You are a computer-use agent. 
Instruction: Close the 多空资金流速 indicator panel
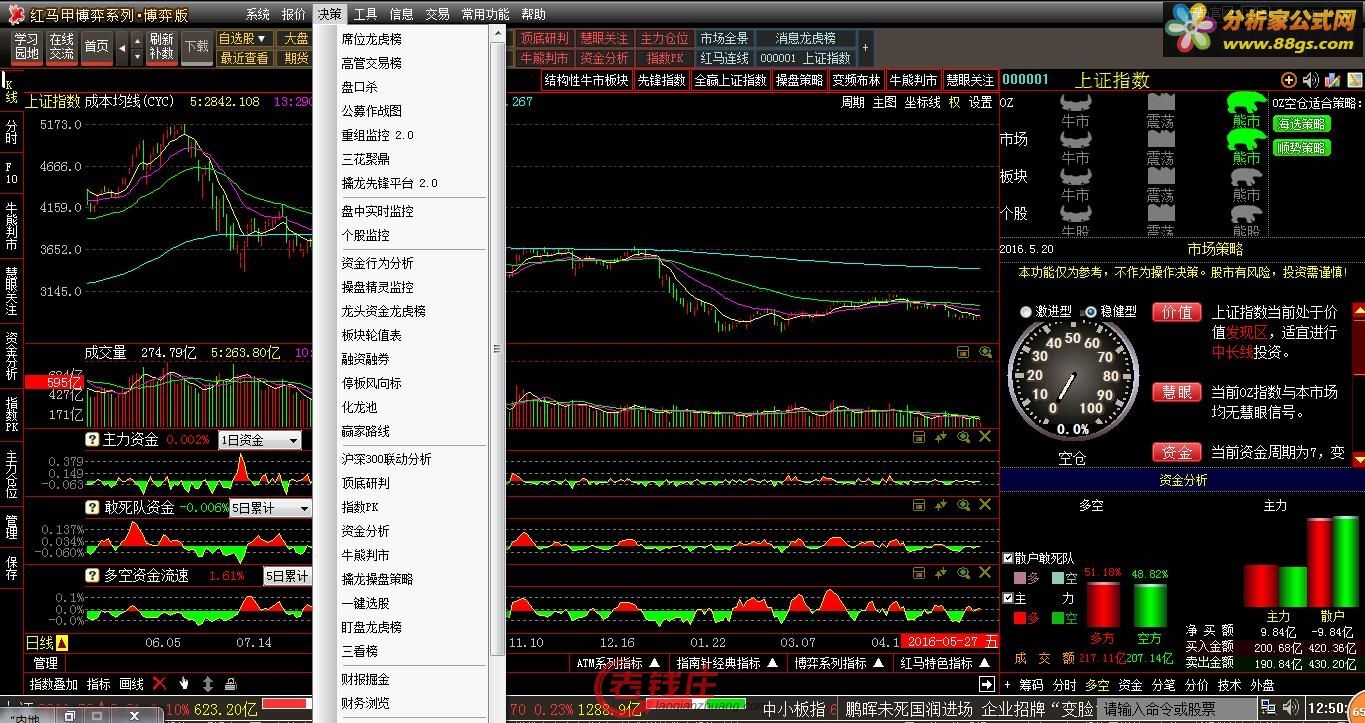tap(986, 573)
